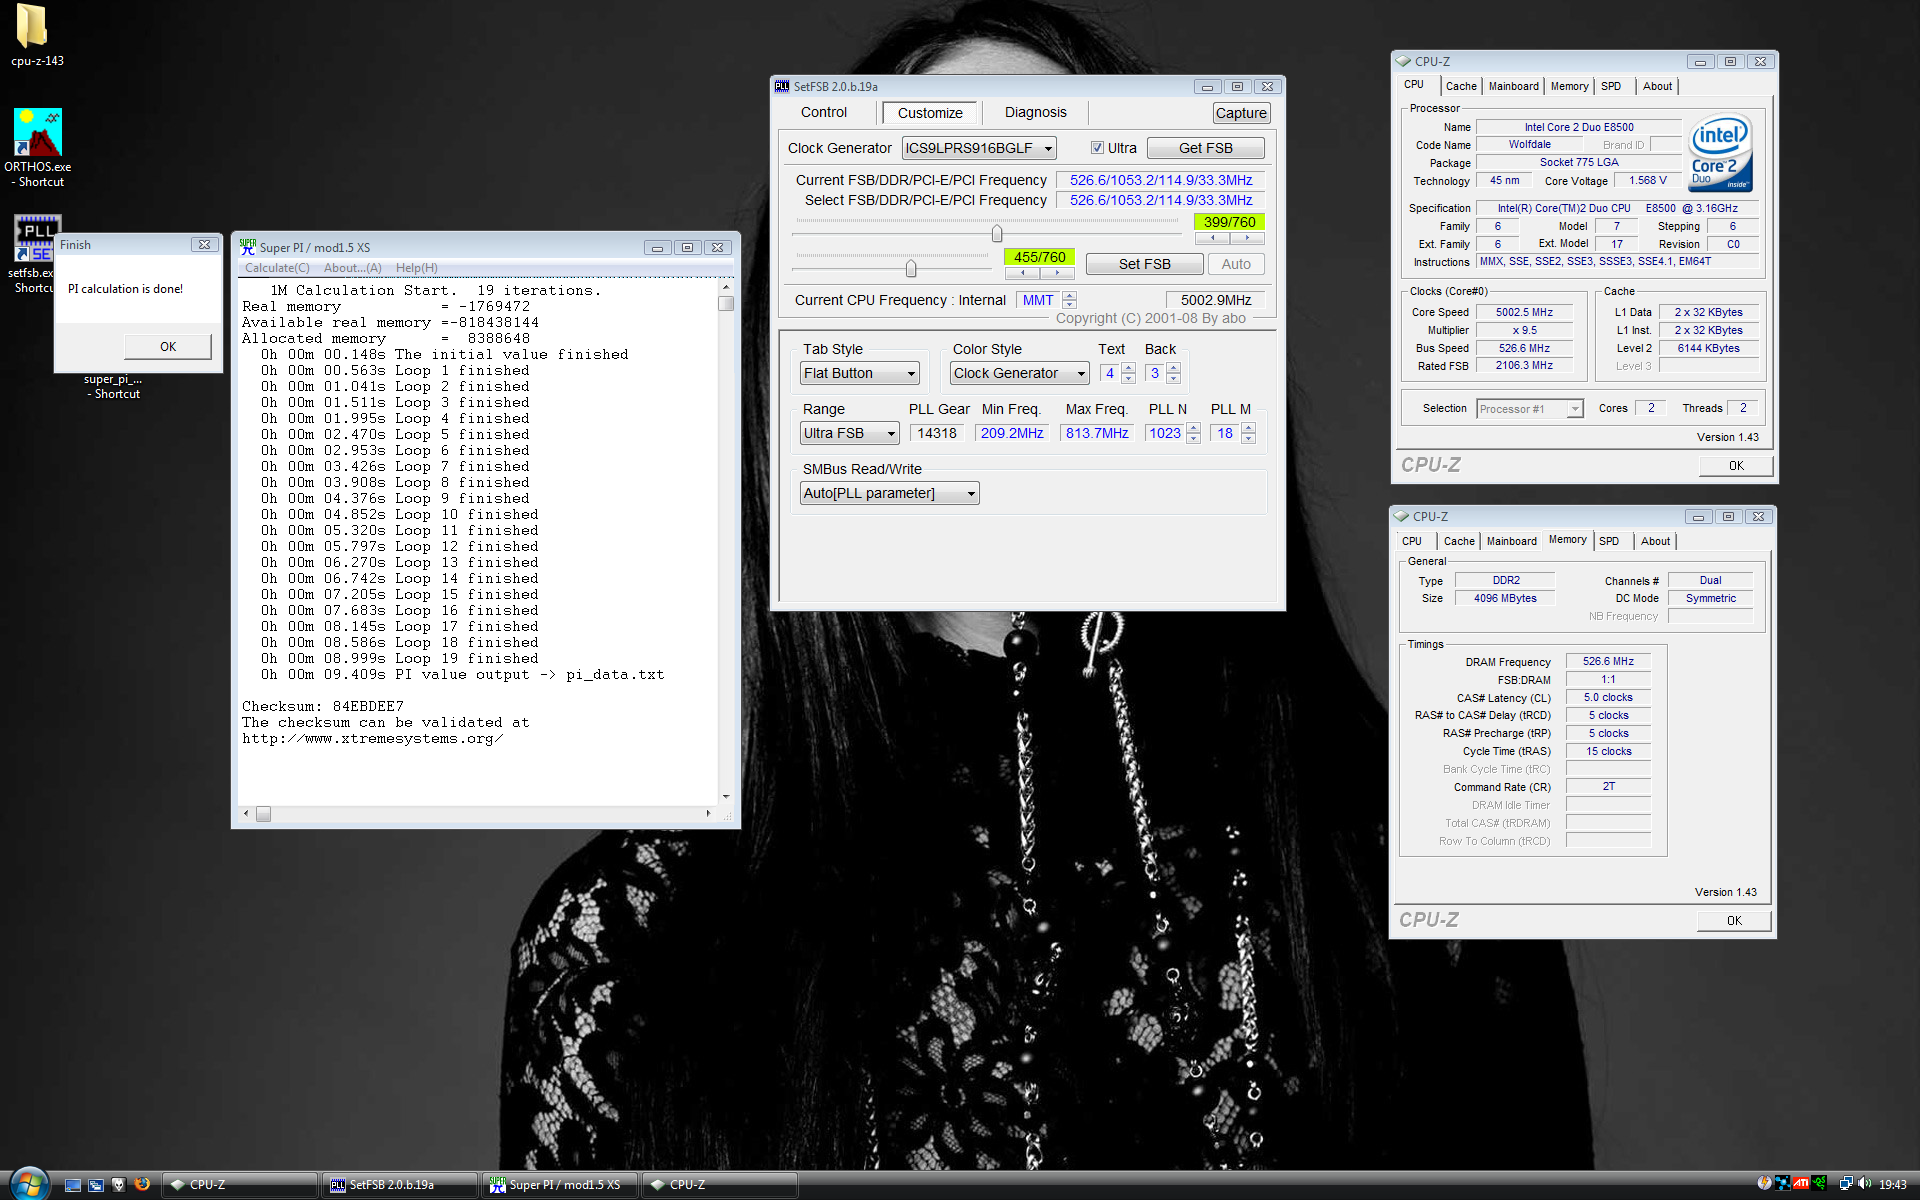Click the Intel Core 2 Duo logo in CPU-Z
Screen dimensions: 1920x1200
[1720, 154]
